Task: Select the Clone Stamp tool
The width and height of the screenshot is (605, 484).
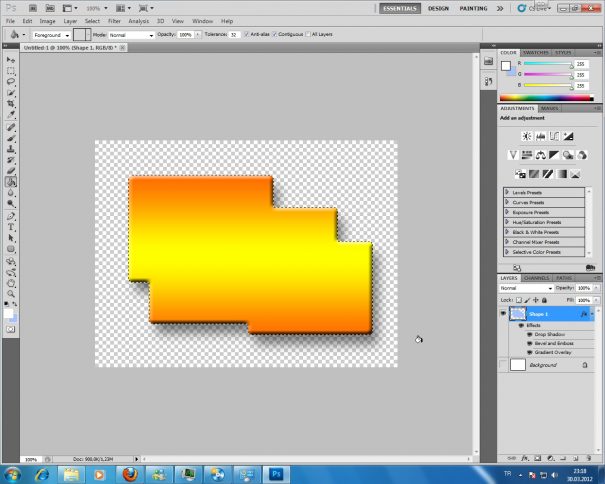Action: [11, 149]
